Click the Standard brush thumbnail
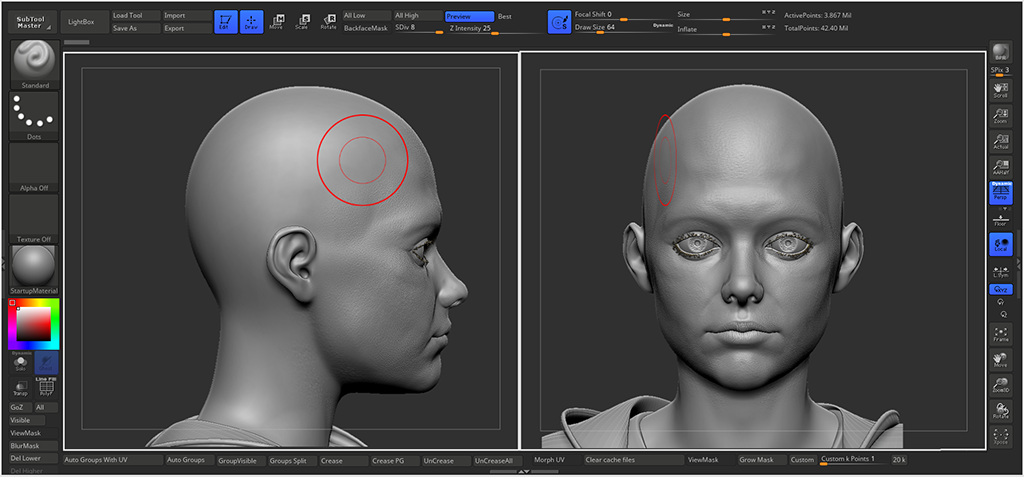 34,65
